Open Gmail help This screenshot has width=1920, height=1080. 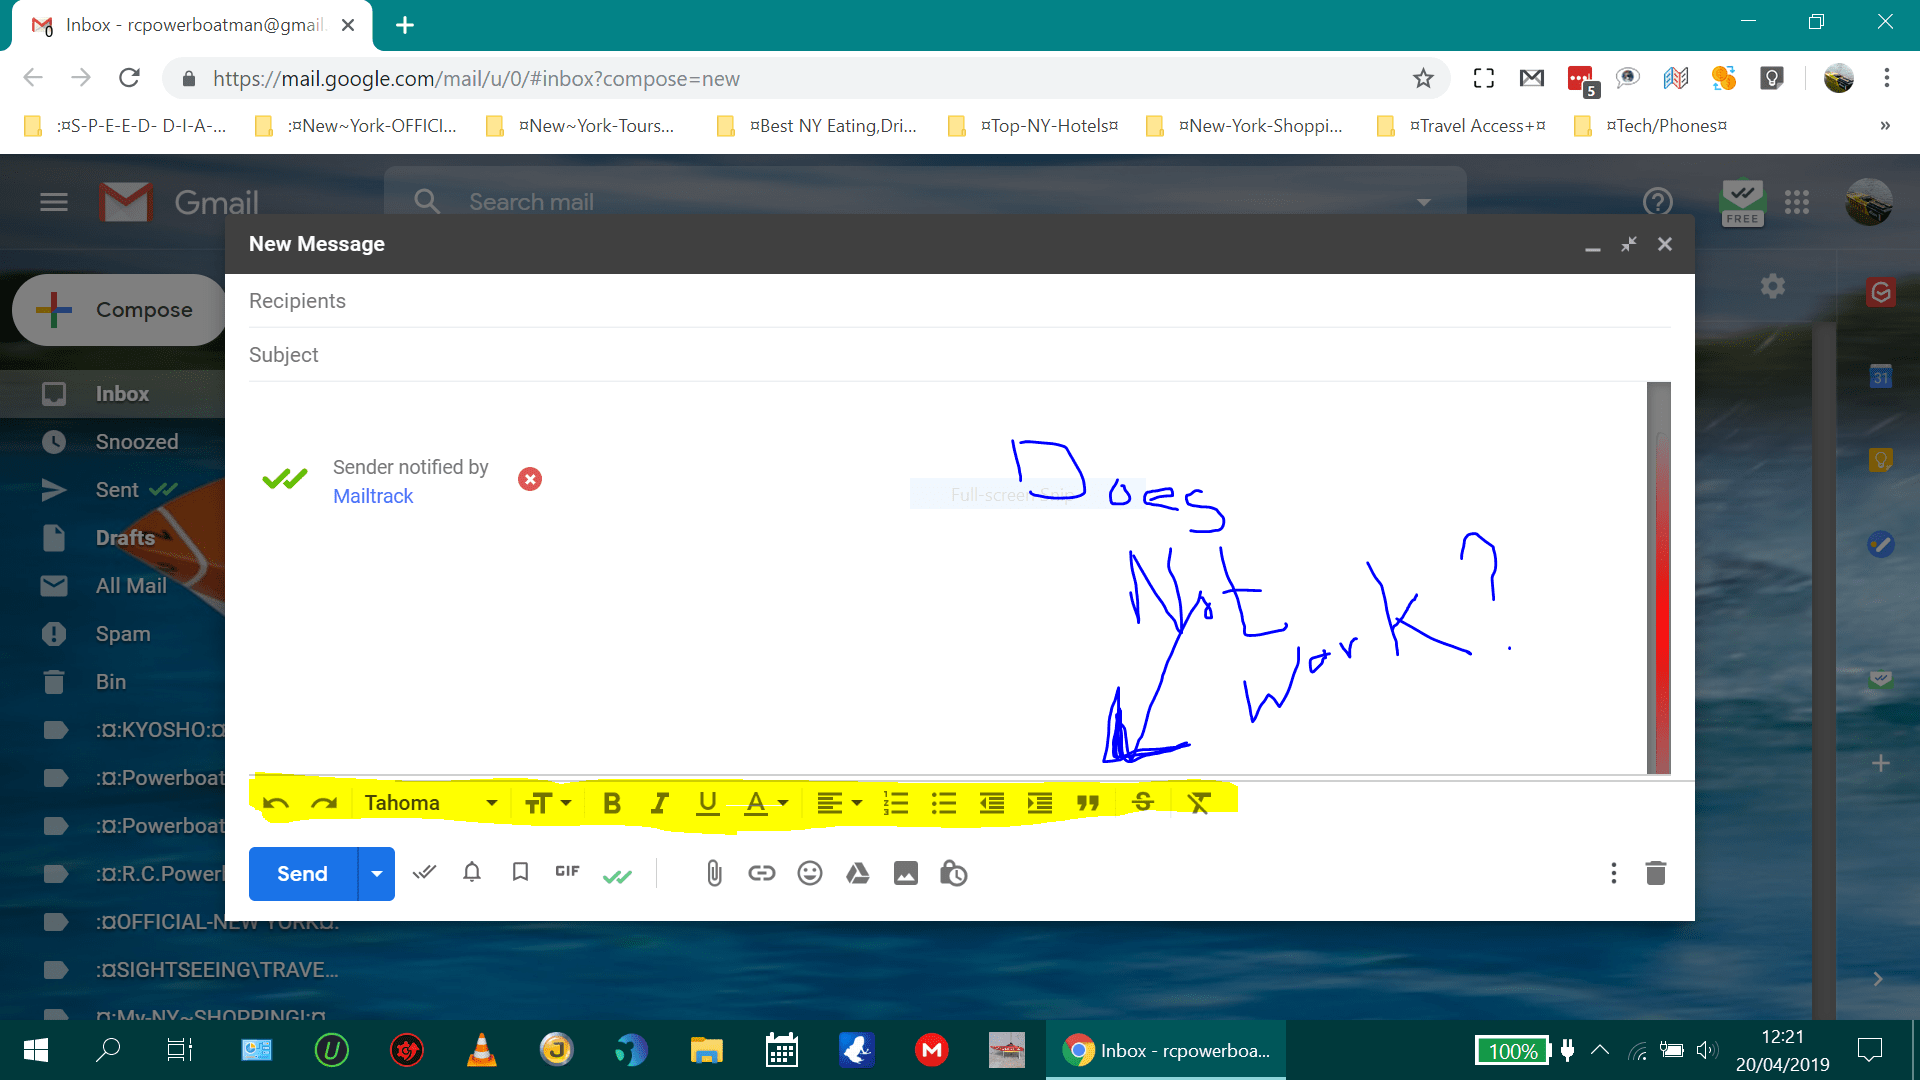coord(1657,201)
